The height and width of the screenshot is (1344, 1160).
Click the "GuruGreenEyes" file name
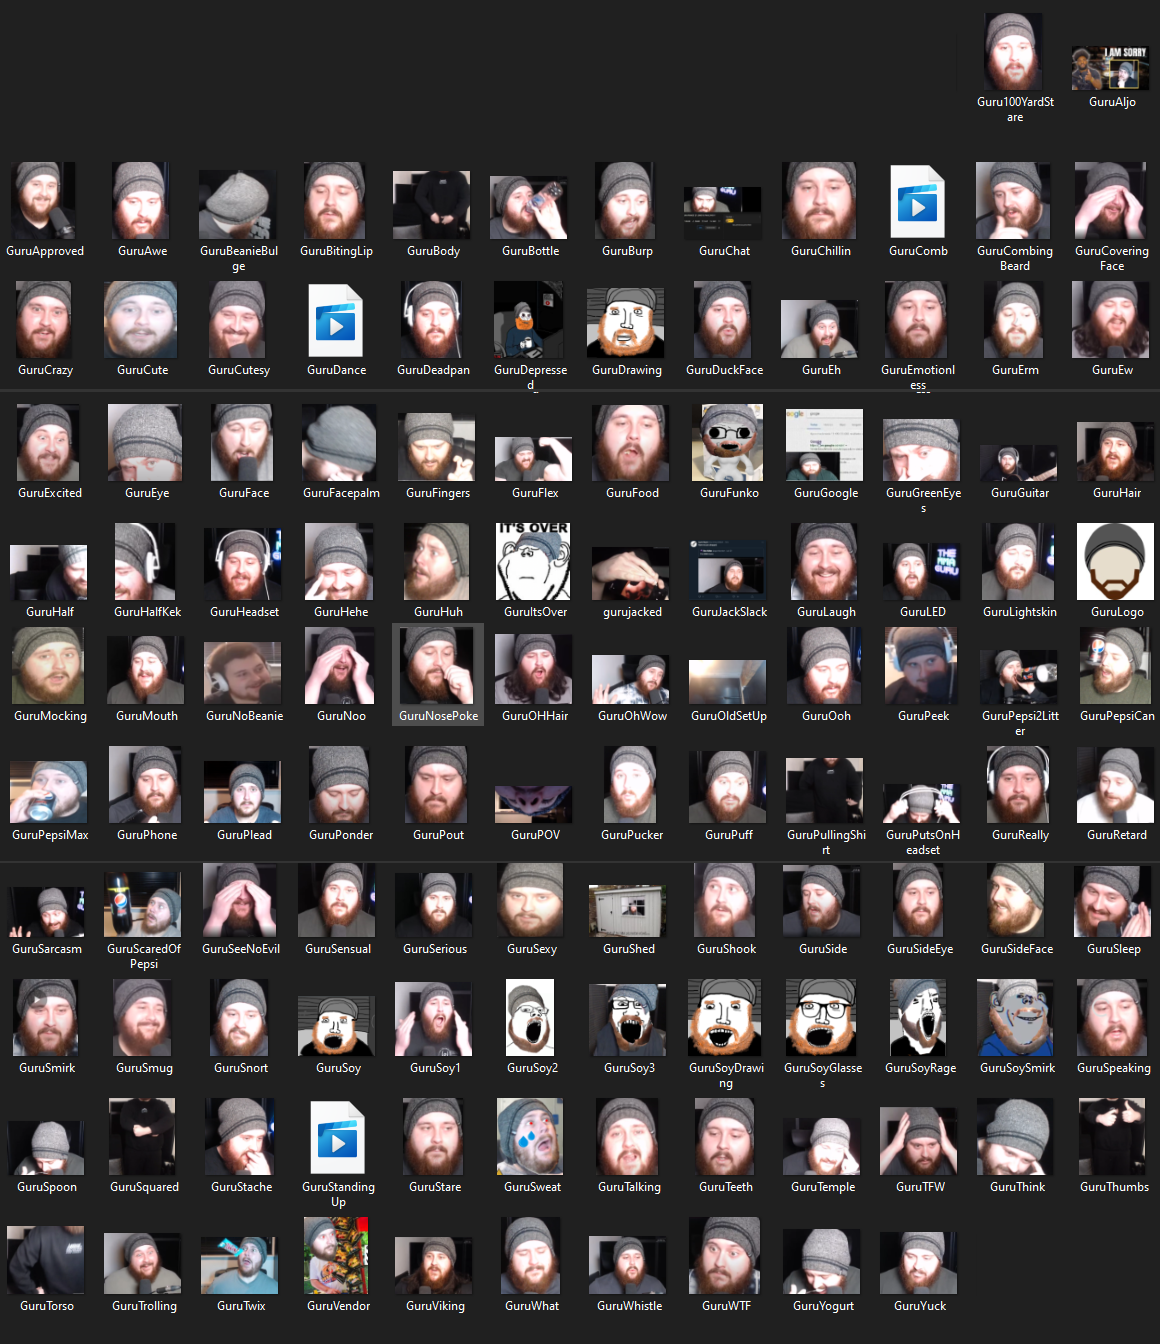point(921,501)
